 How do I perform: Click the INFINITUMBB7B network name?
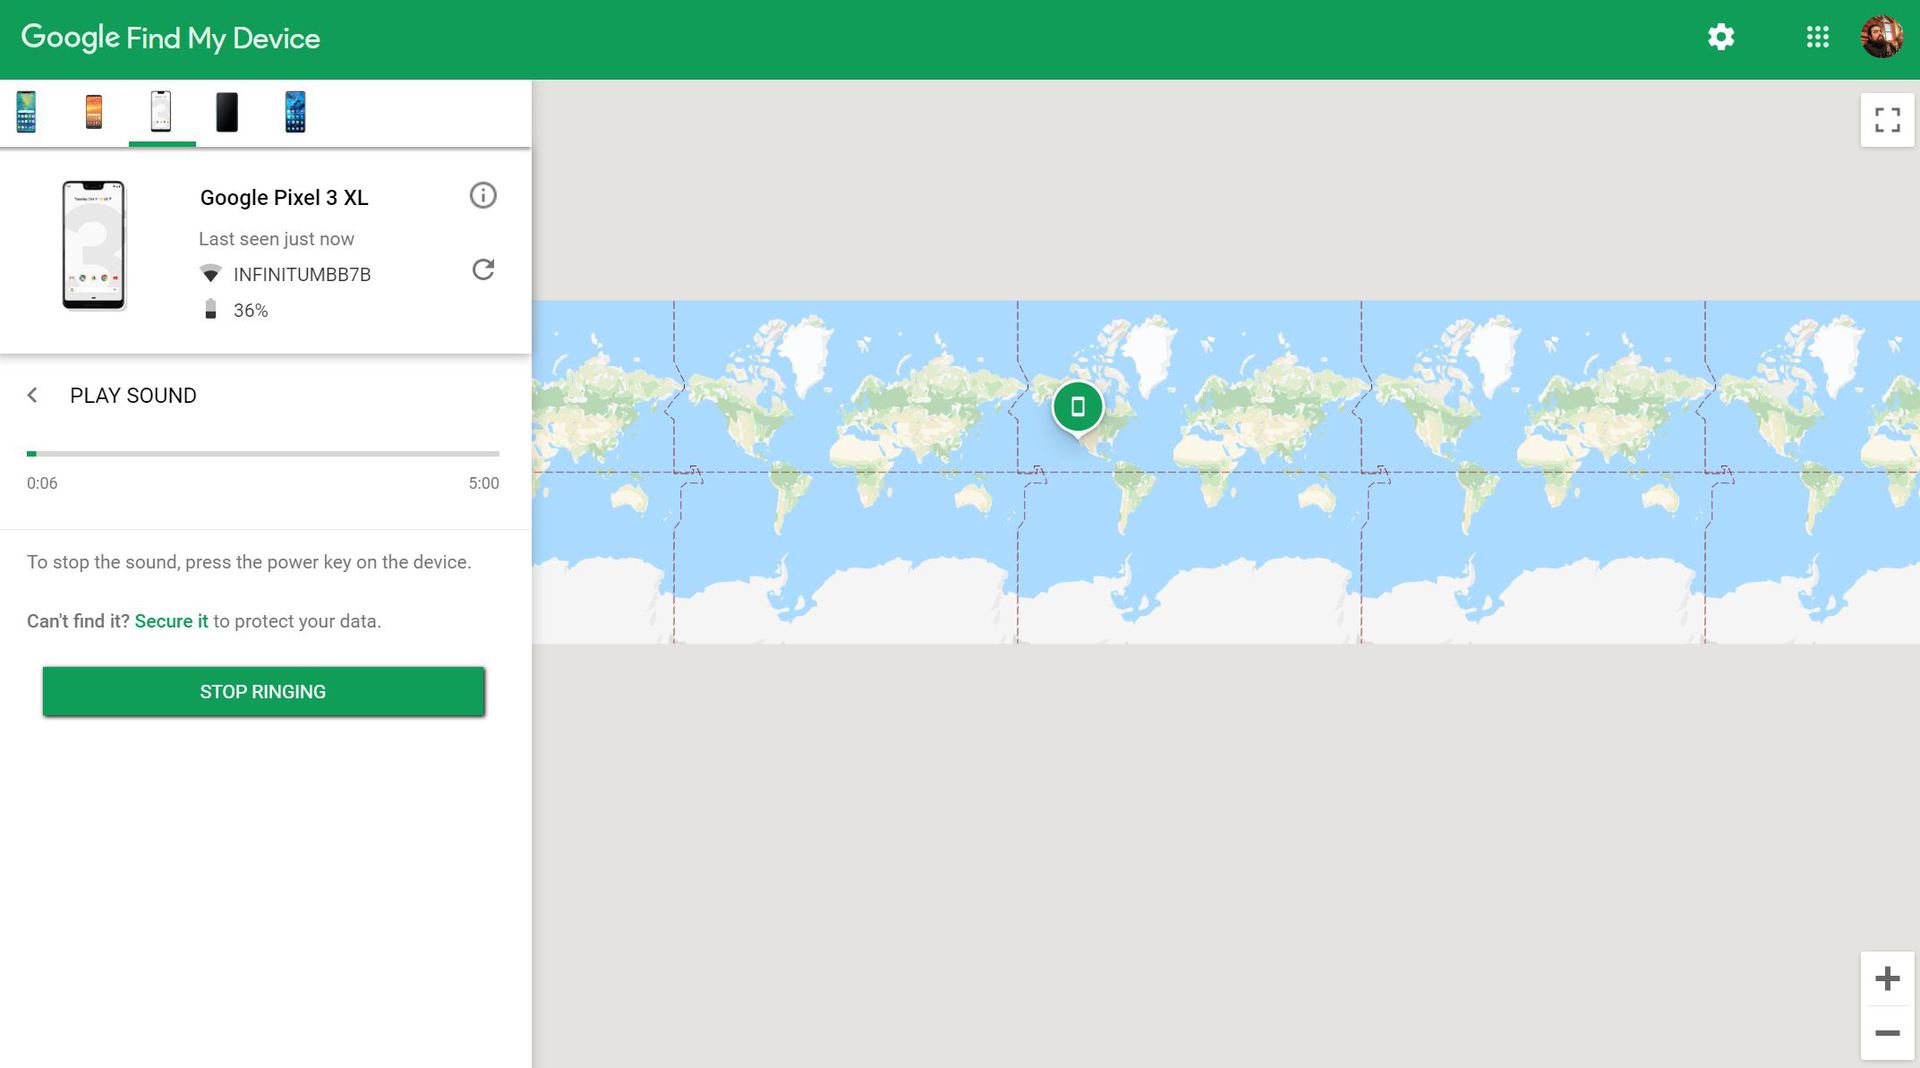coord(302,275)
